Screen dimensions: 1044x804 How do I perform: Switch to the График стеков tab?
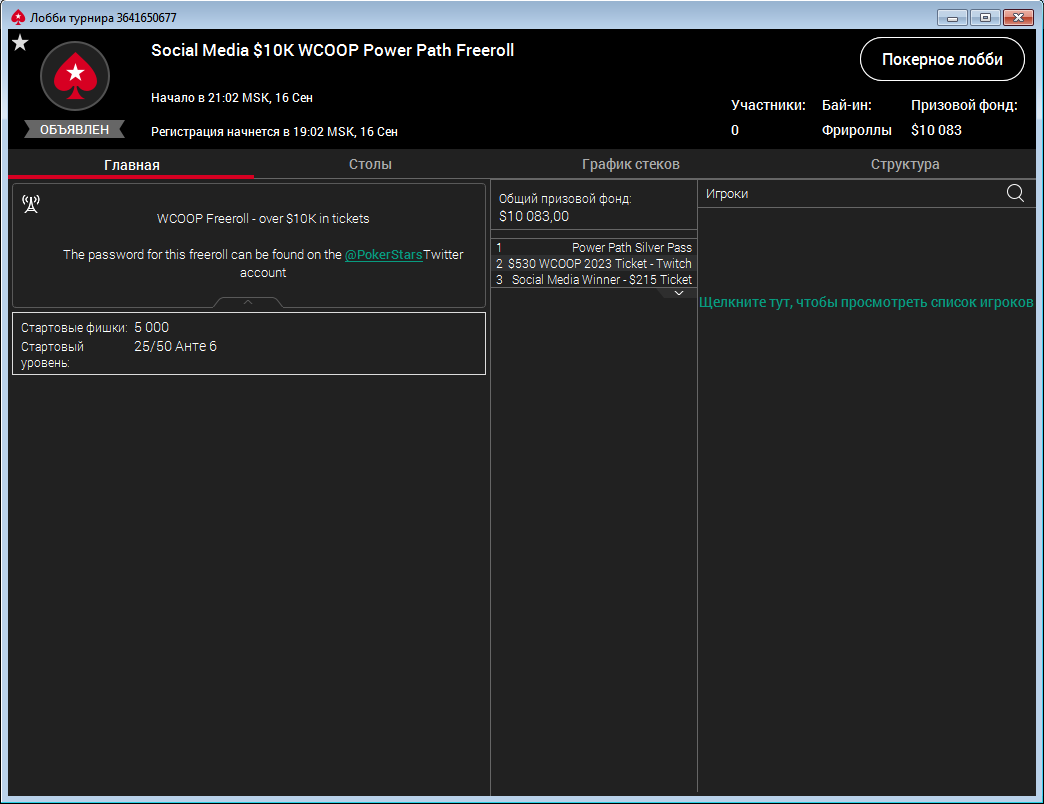(x=631, y=164)
